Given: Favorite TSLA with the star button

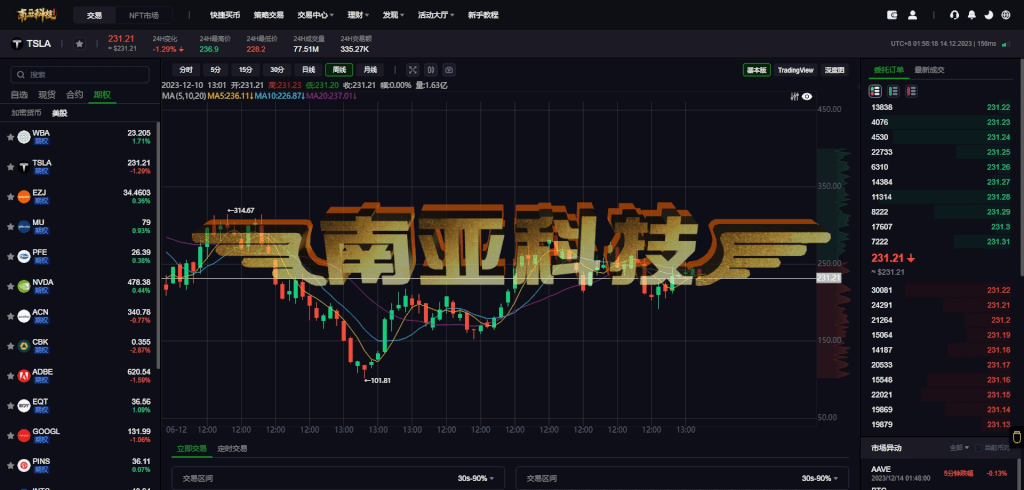Looking at the screenshot, I should tap(79, 44).
